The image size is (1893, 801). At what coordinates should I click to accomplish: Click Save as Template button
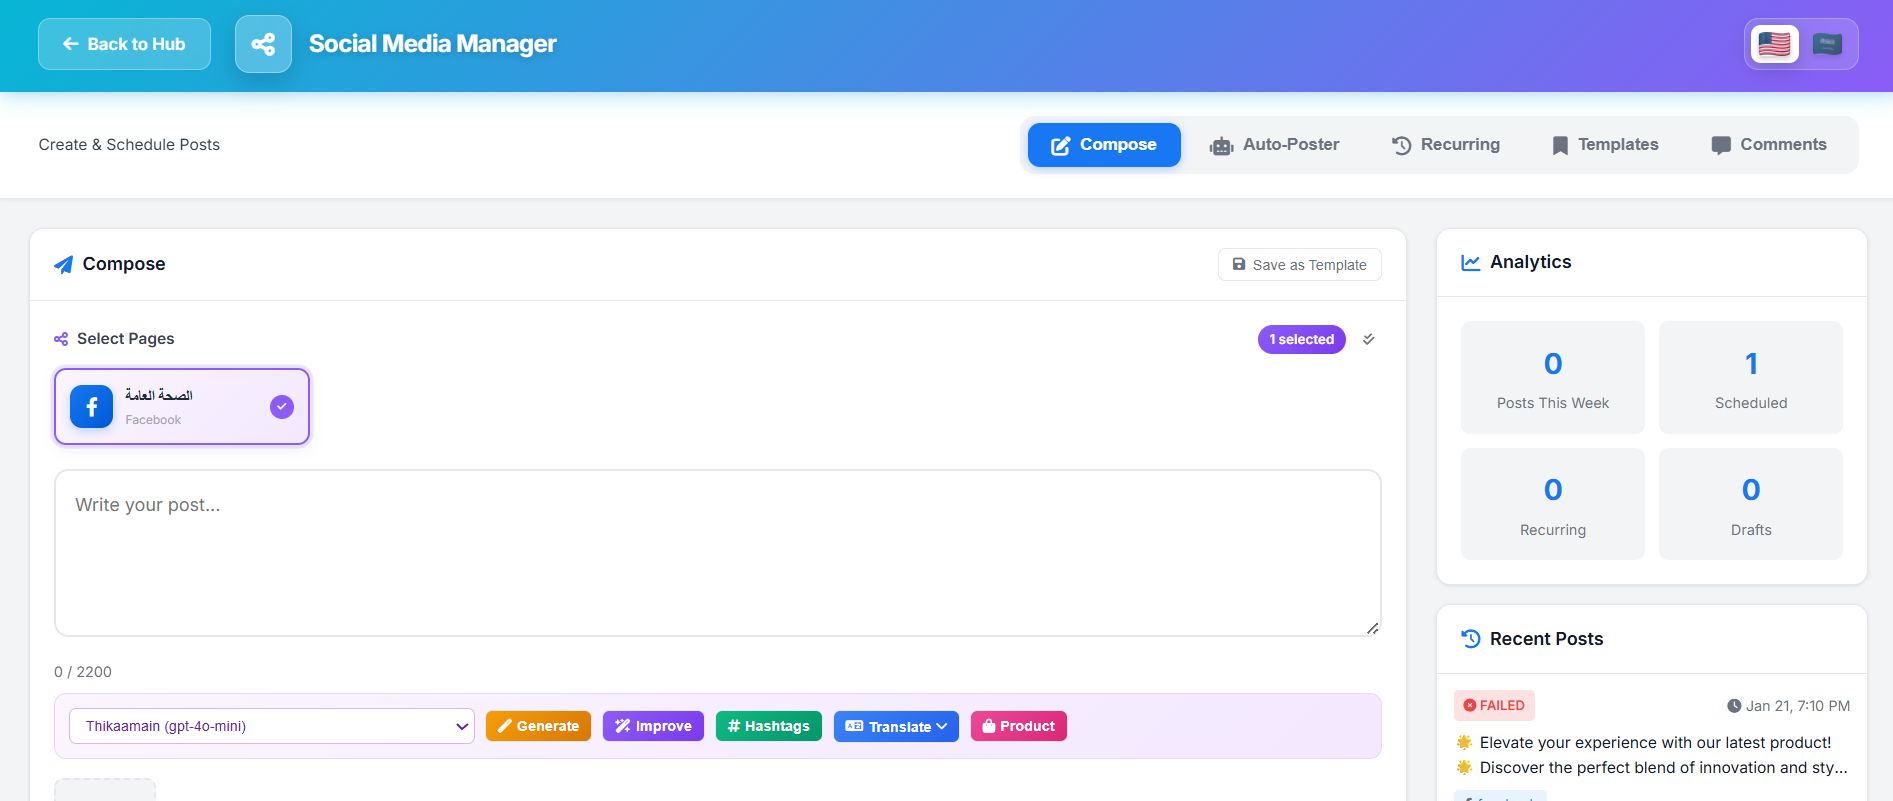coord(1299,265)
